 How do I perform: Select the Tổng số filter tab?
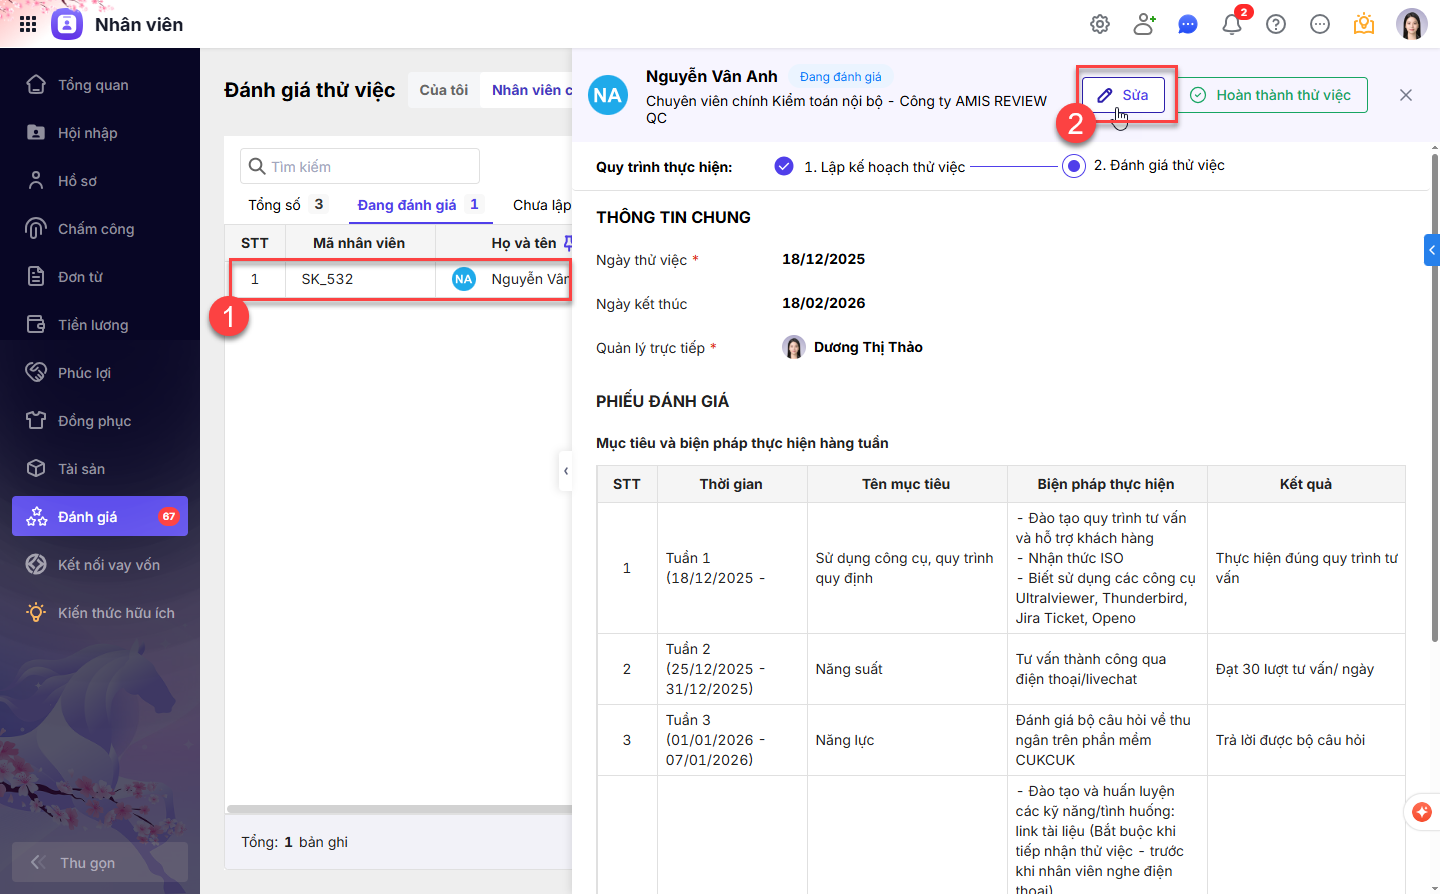(286, 205)
